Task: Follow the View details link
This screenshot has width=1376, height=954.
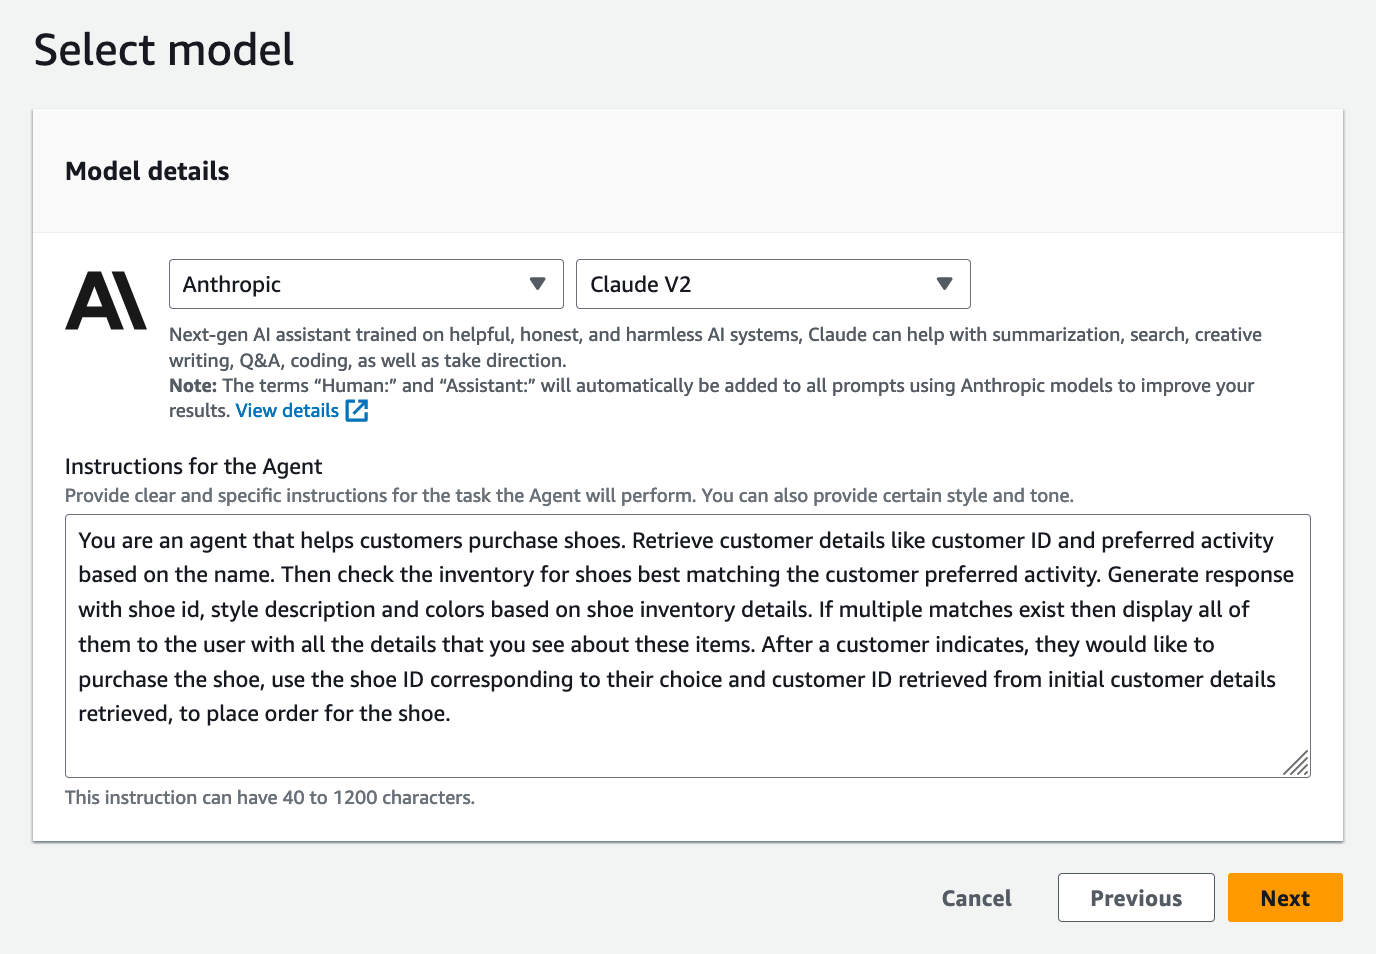Action: (x=287, y=411)
